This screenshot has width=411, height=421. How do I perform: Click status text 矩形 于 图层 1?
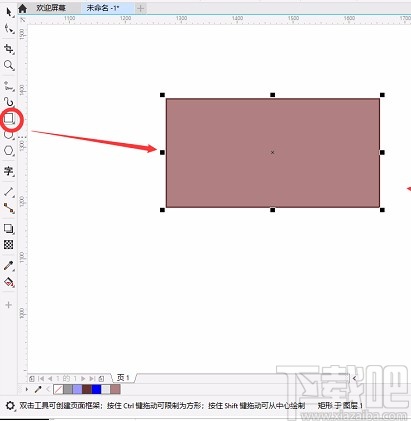click(x=340, y=406)
